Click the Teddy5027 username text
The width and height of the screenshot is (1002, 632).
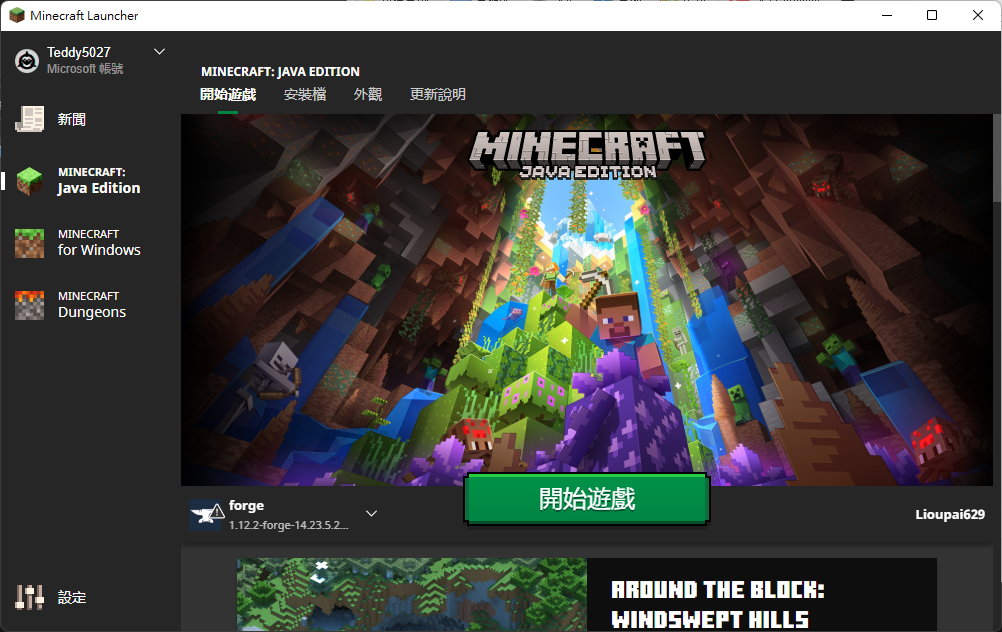[79, 52]
